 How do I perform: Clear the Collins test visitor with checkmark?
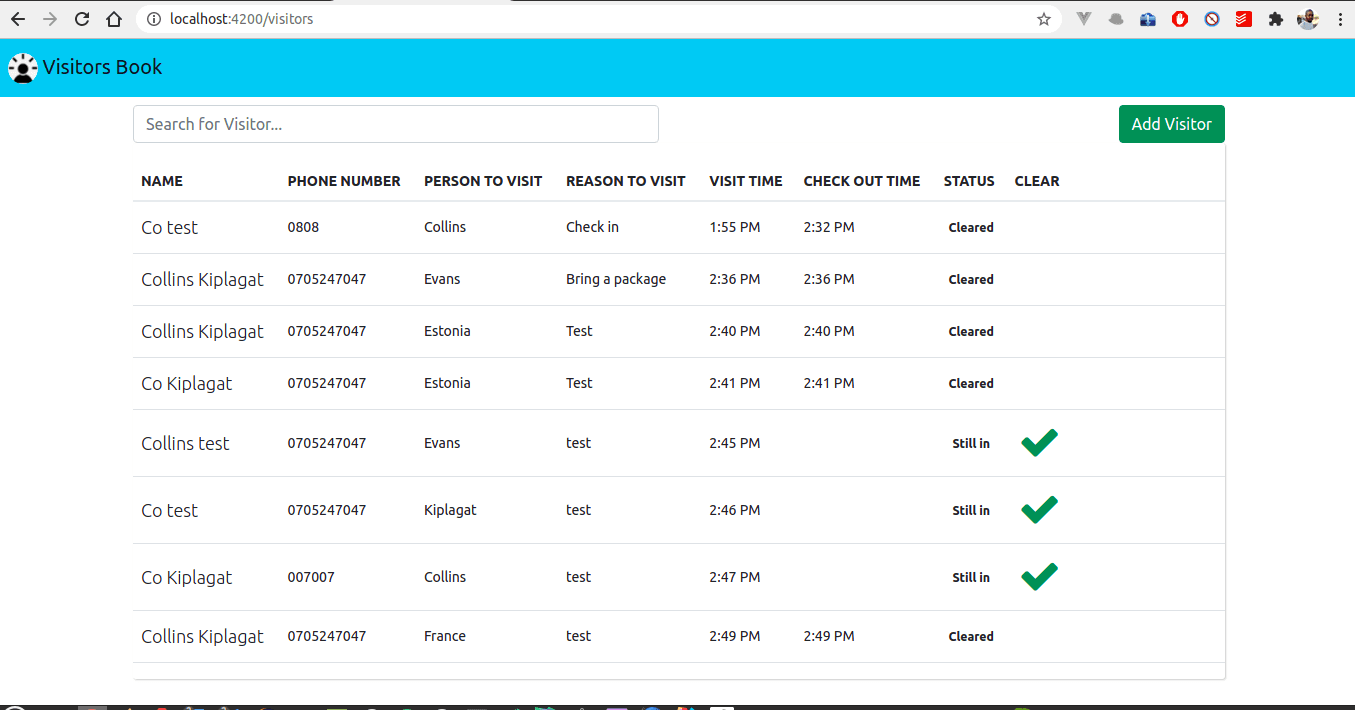[x=1039, y=443]
